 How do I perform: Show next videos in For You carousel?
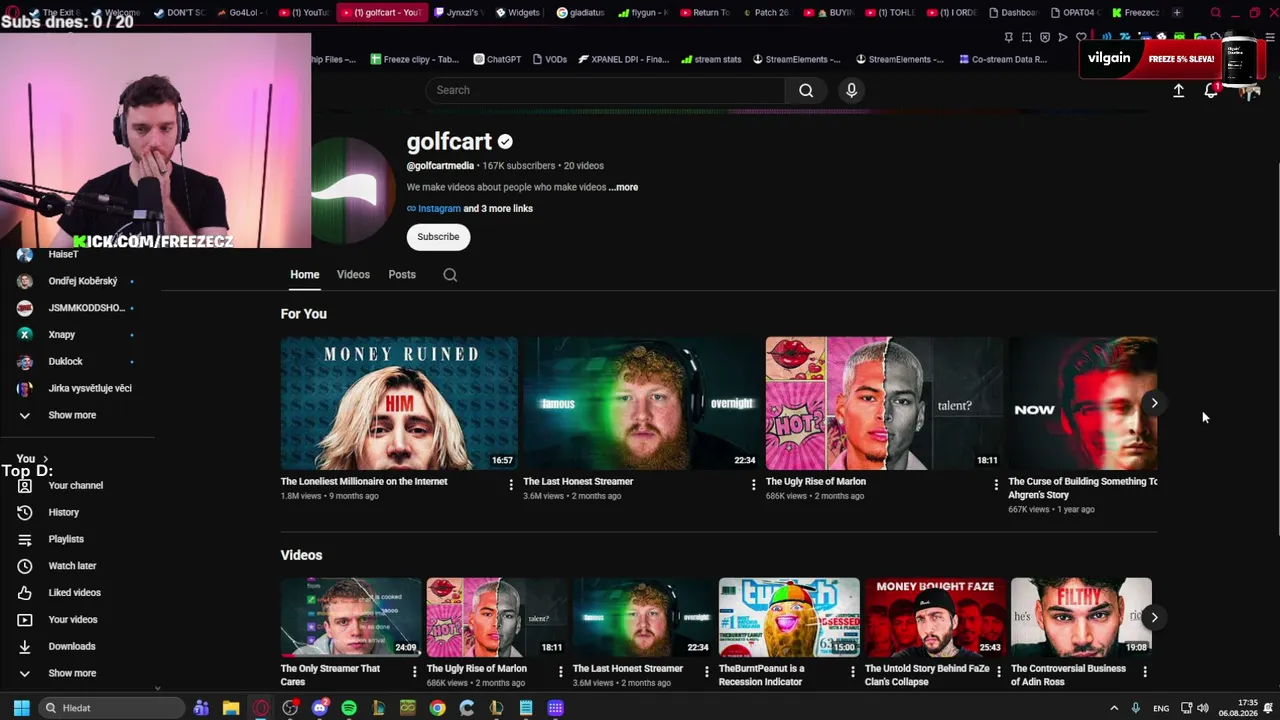click(x=1154, y=403)
